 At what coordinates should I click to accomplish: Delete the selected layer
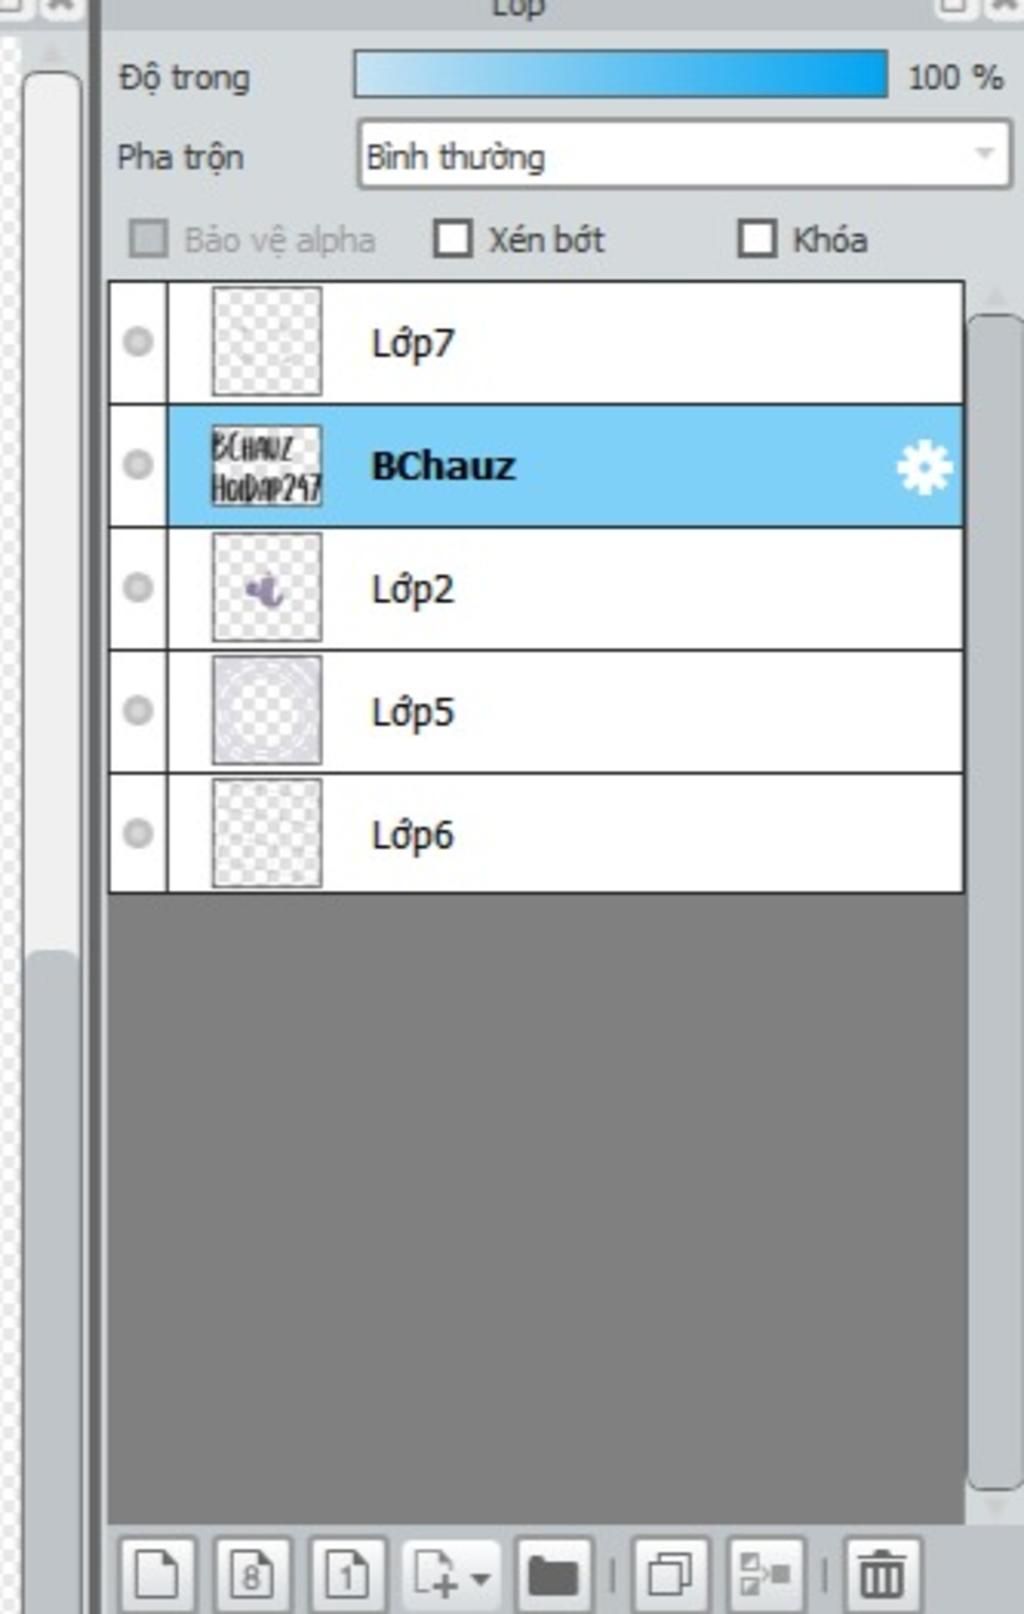point(881,1573)
